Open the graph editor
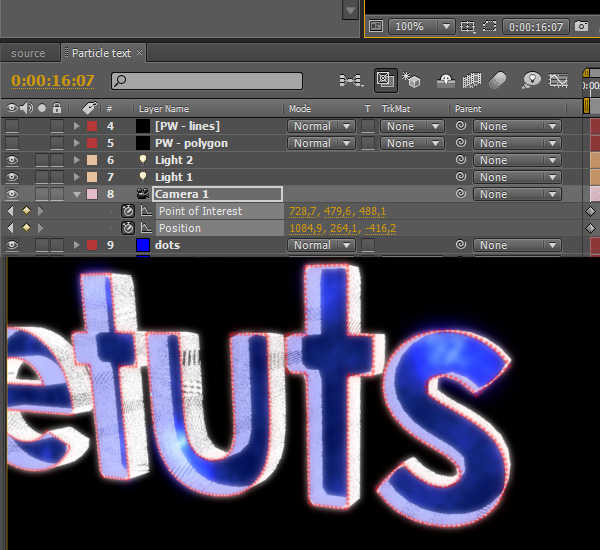This screenshot has height=550, width=600. 558,80
